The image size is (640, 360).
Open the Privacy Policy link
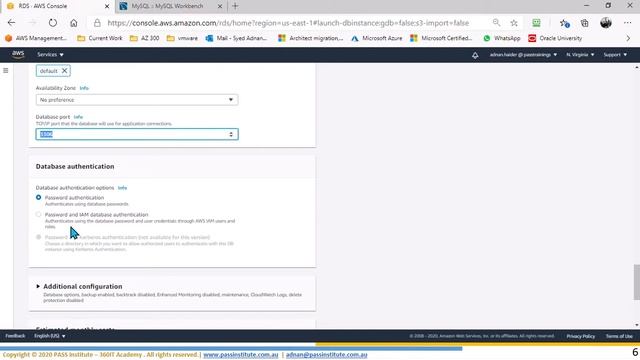click(x=580, y=336)
